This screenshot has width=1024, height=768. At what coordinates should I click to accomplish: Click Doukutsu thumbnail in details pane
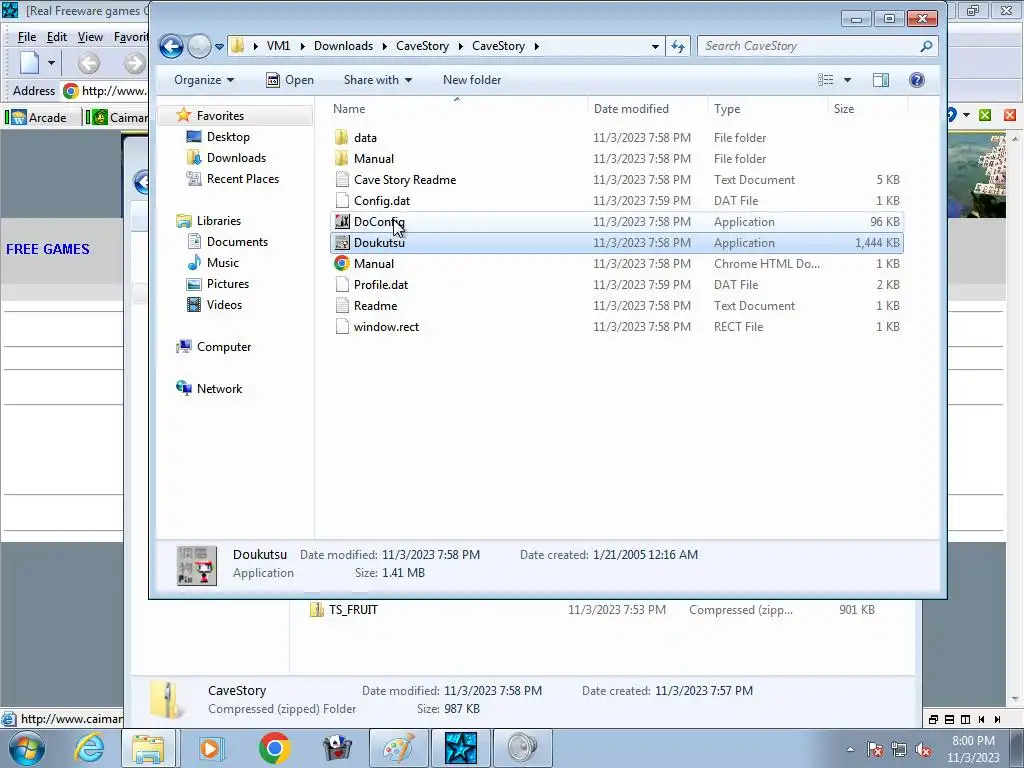(x=197, y=565)
